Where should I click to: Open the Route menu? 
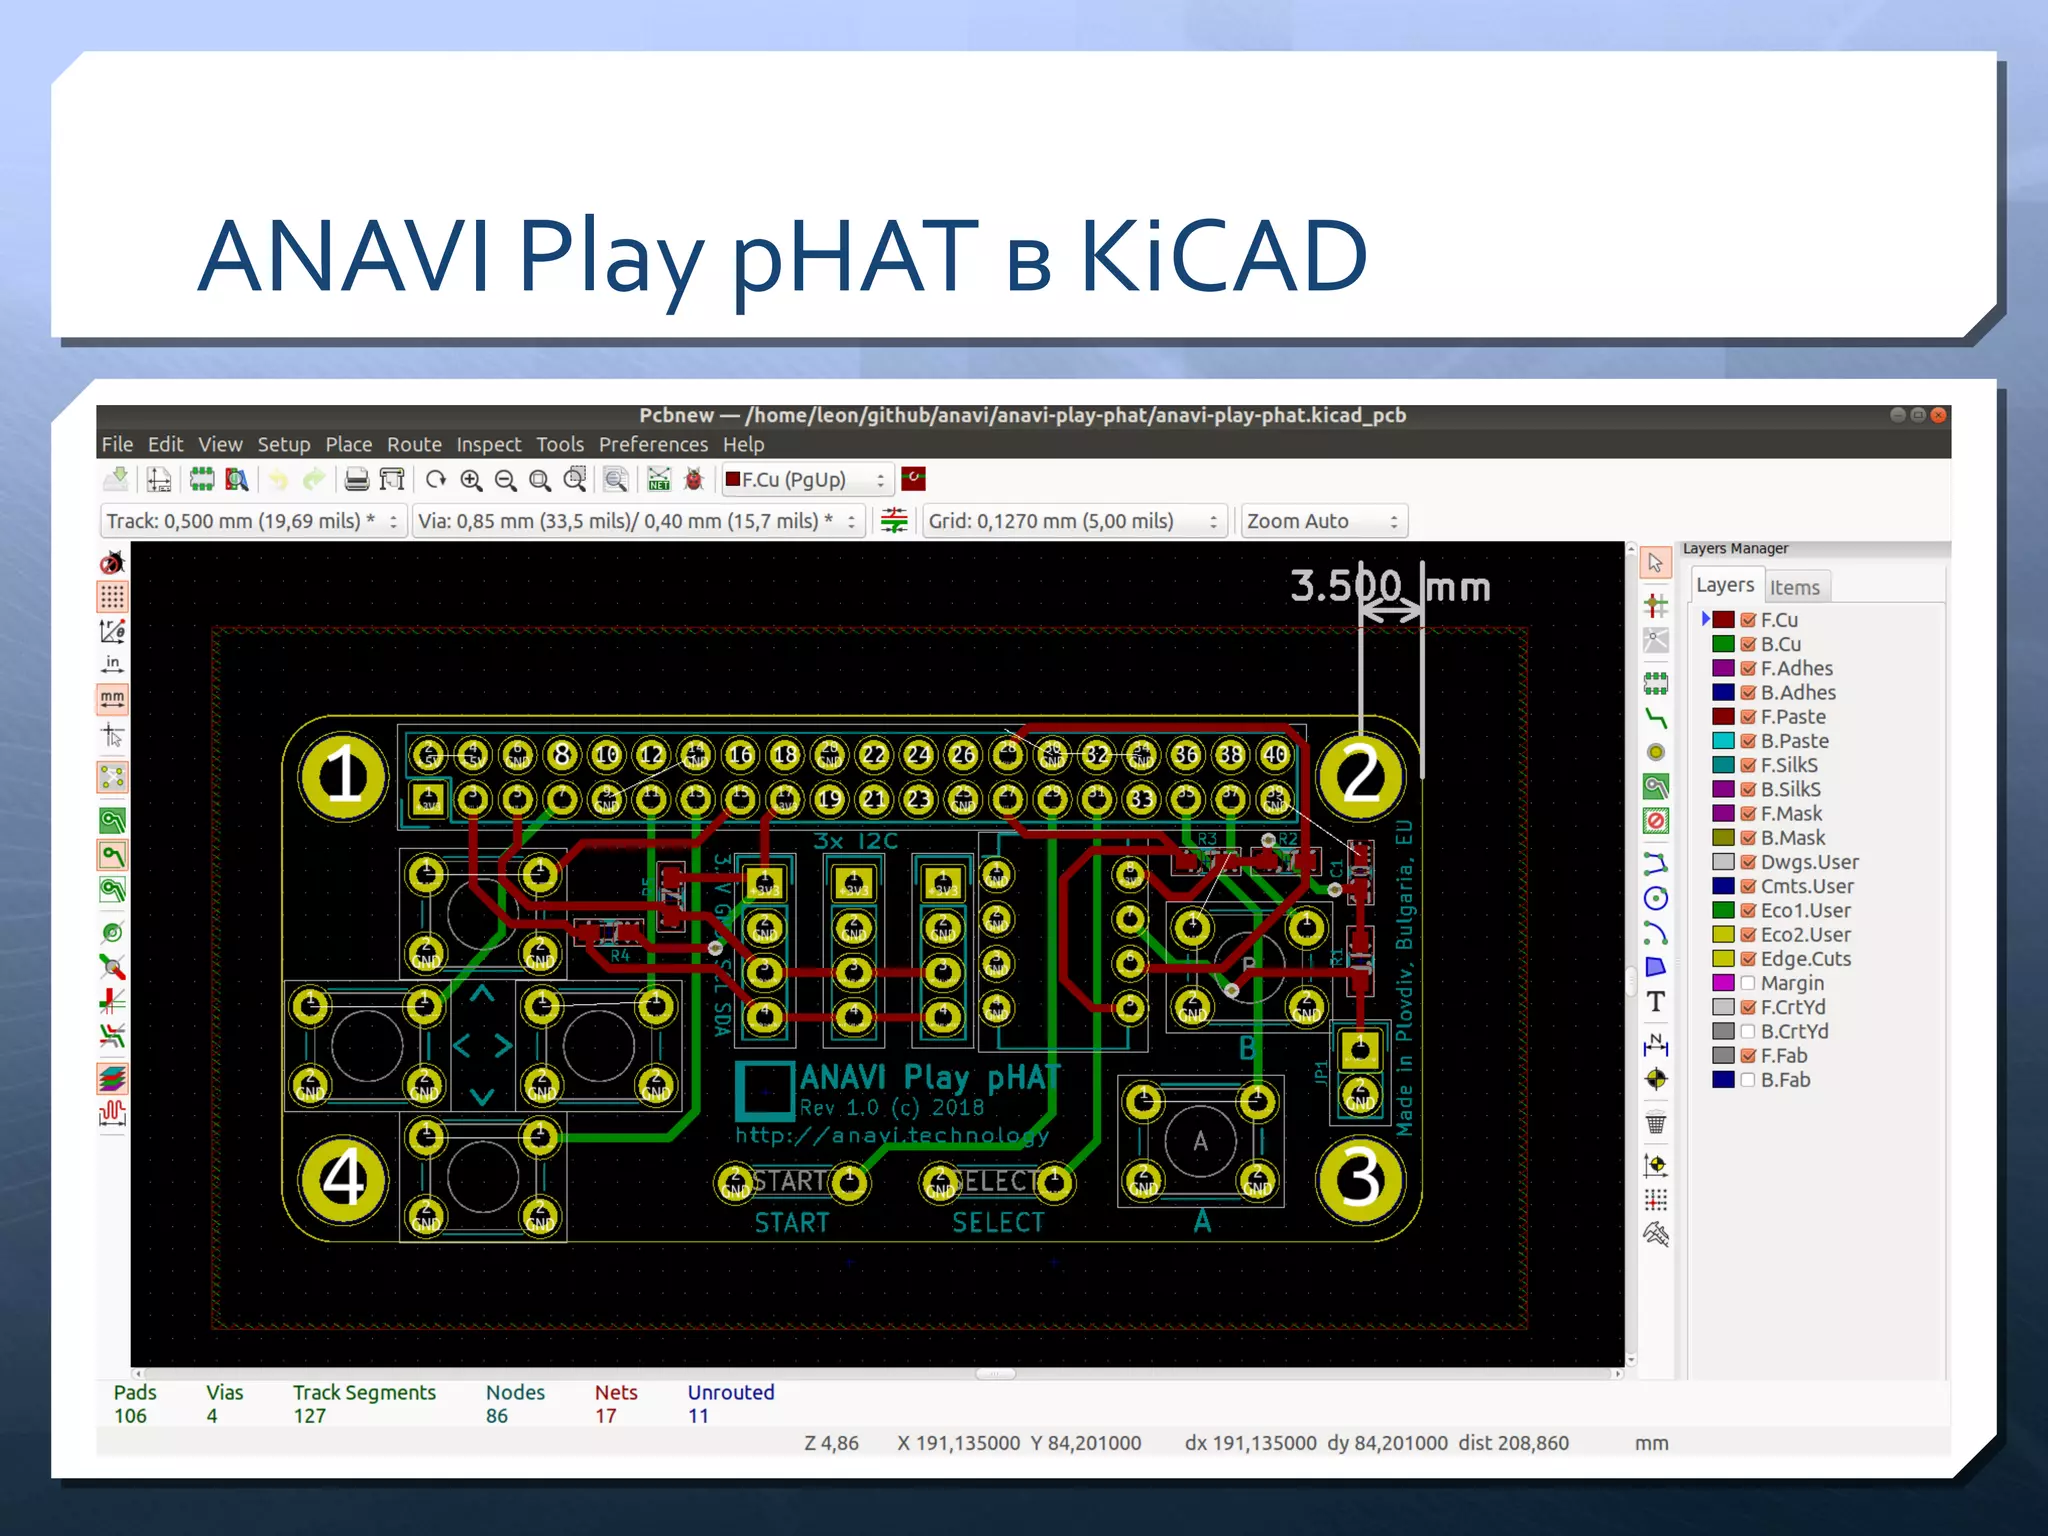pyautogui.click(x=414, y=445)
